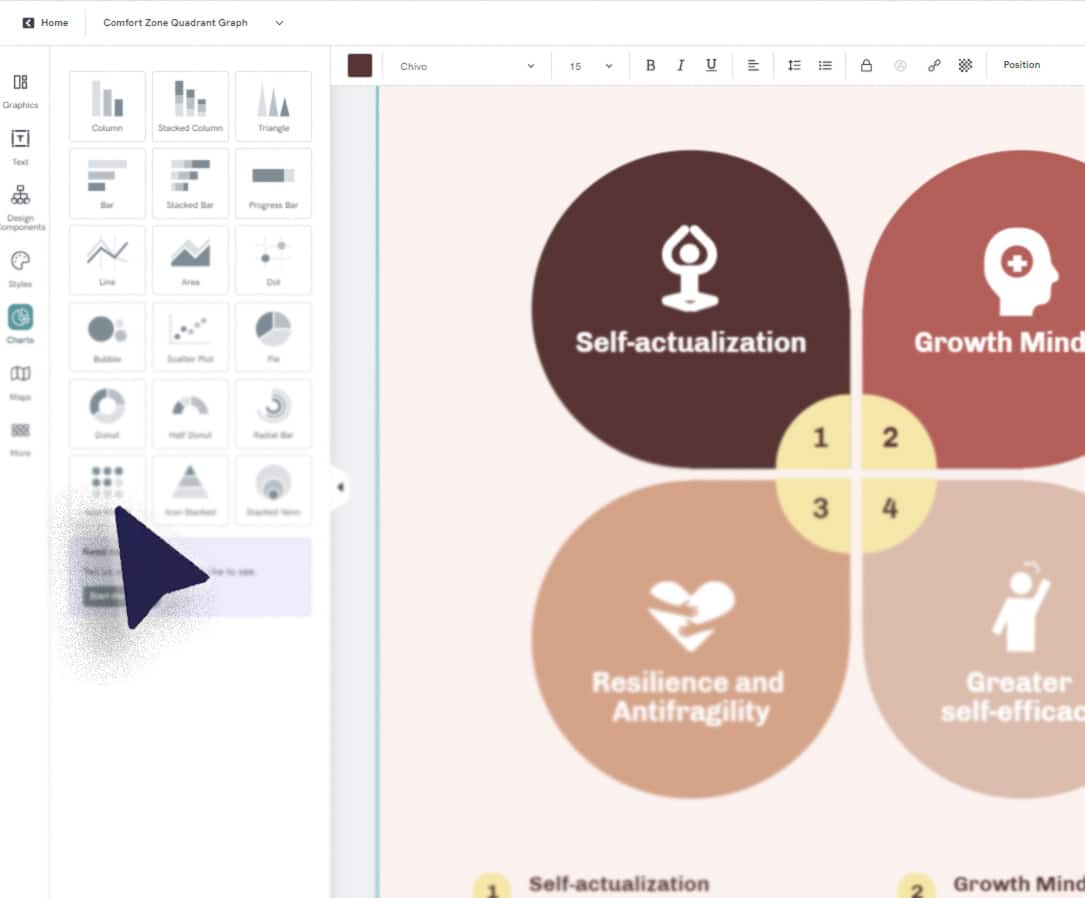Collapse the charts side panel arrow

coord(340,487)
